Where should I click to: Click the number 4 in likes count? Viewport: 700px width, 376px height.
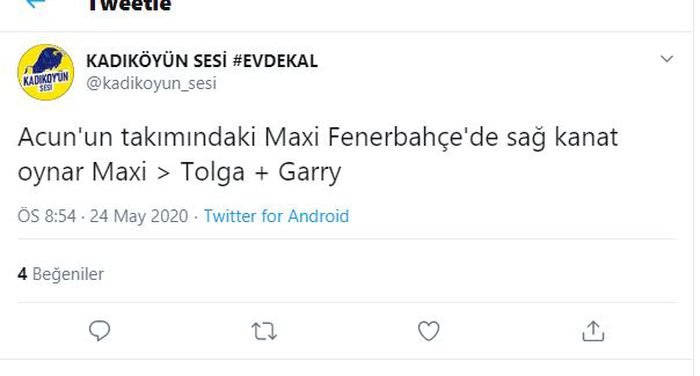22,274
